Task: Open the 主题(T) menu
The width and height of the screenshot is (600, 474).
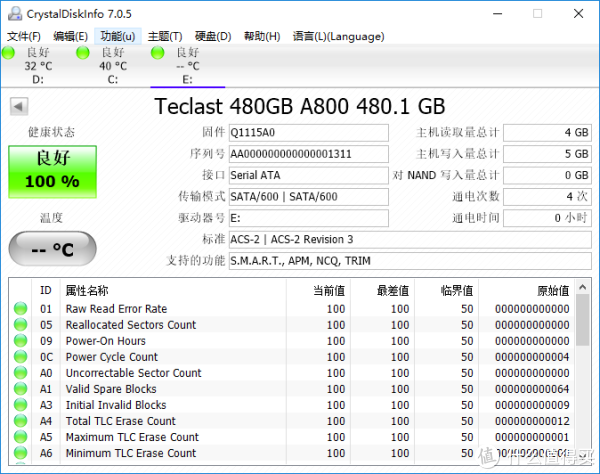Action: point(165,36)
